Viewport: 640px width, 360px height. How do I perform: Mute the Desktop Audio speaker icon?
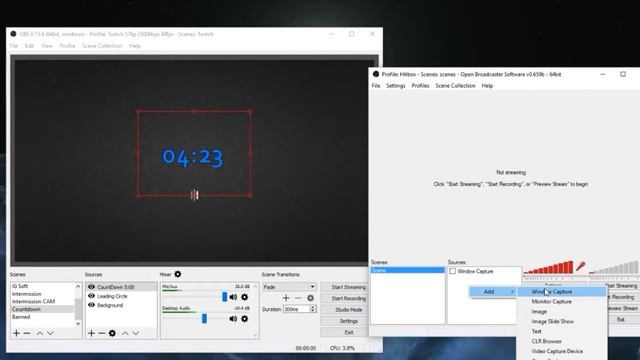coord(233,318)
